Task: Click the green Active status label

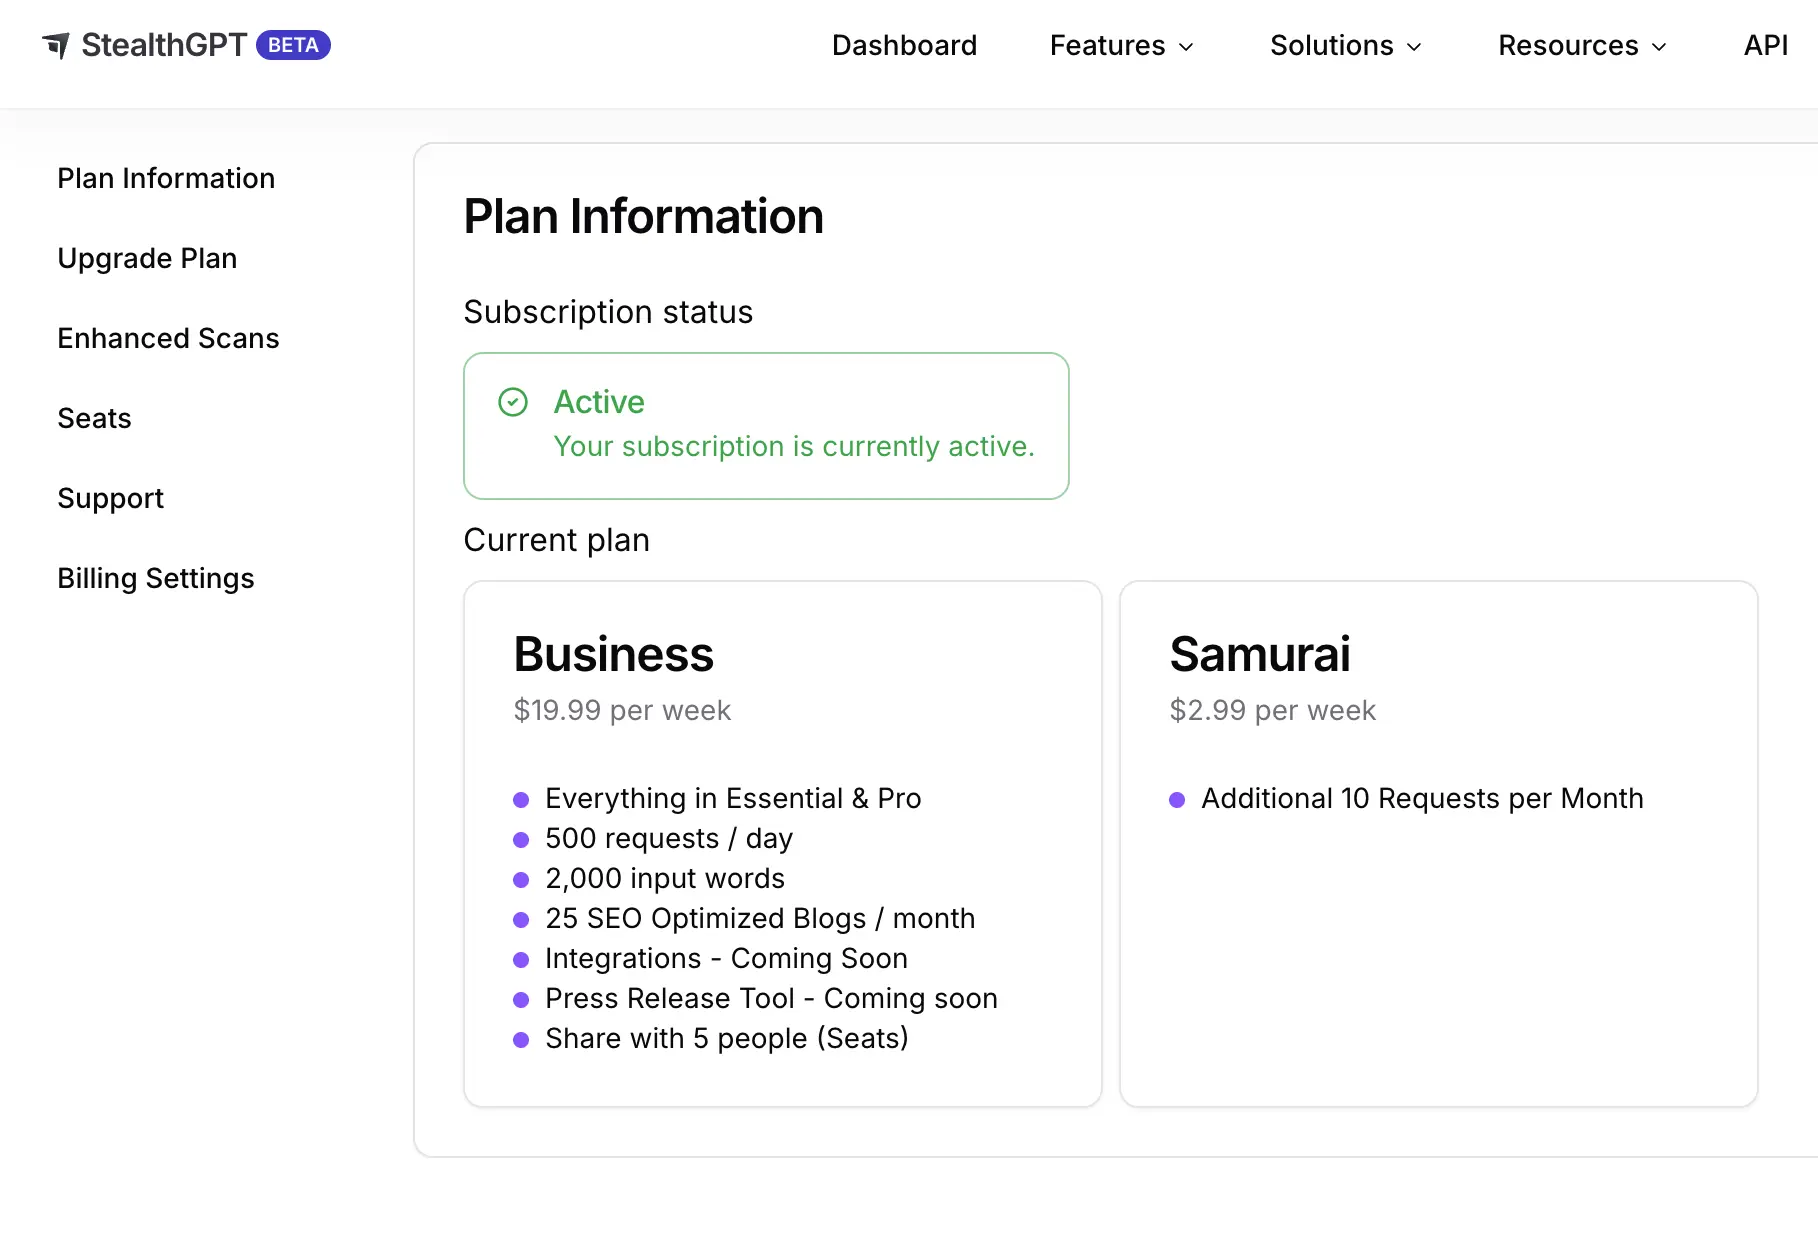Action: [x=599, y=402]
